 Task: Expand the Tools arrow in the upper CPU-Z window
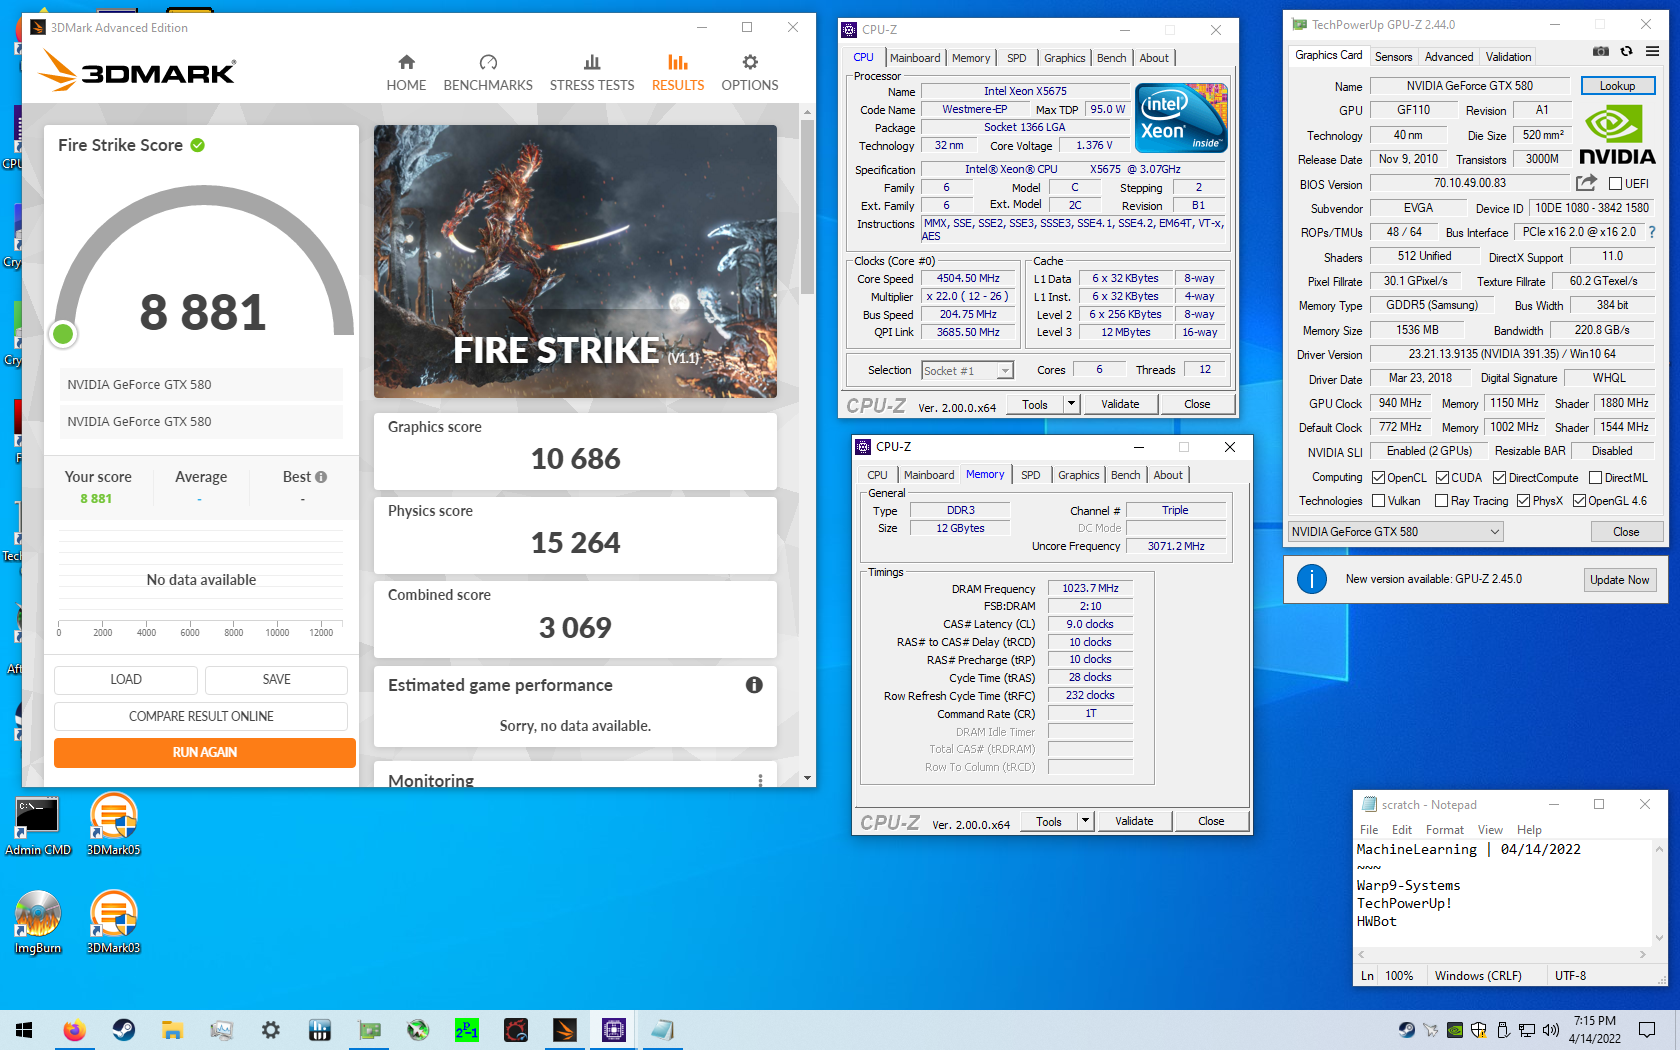coord(1071,404)
